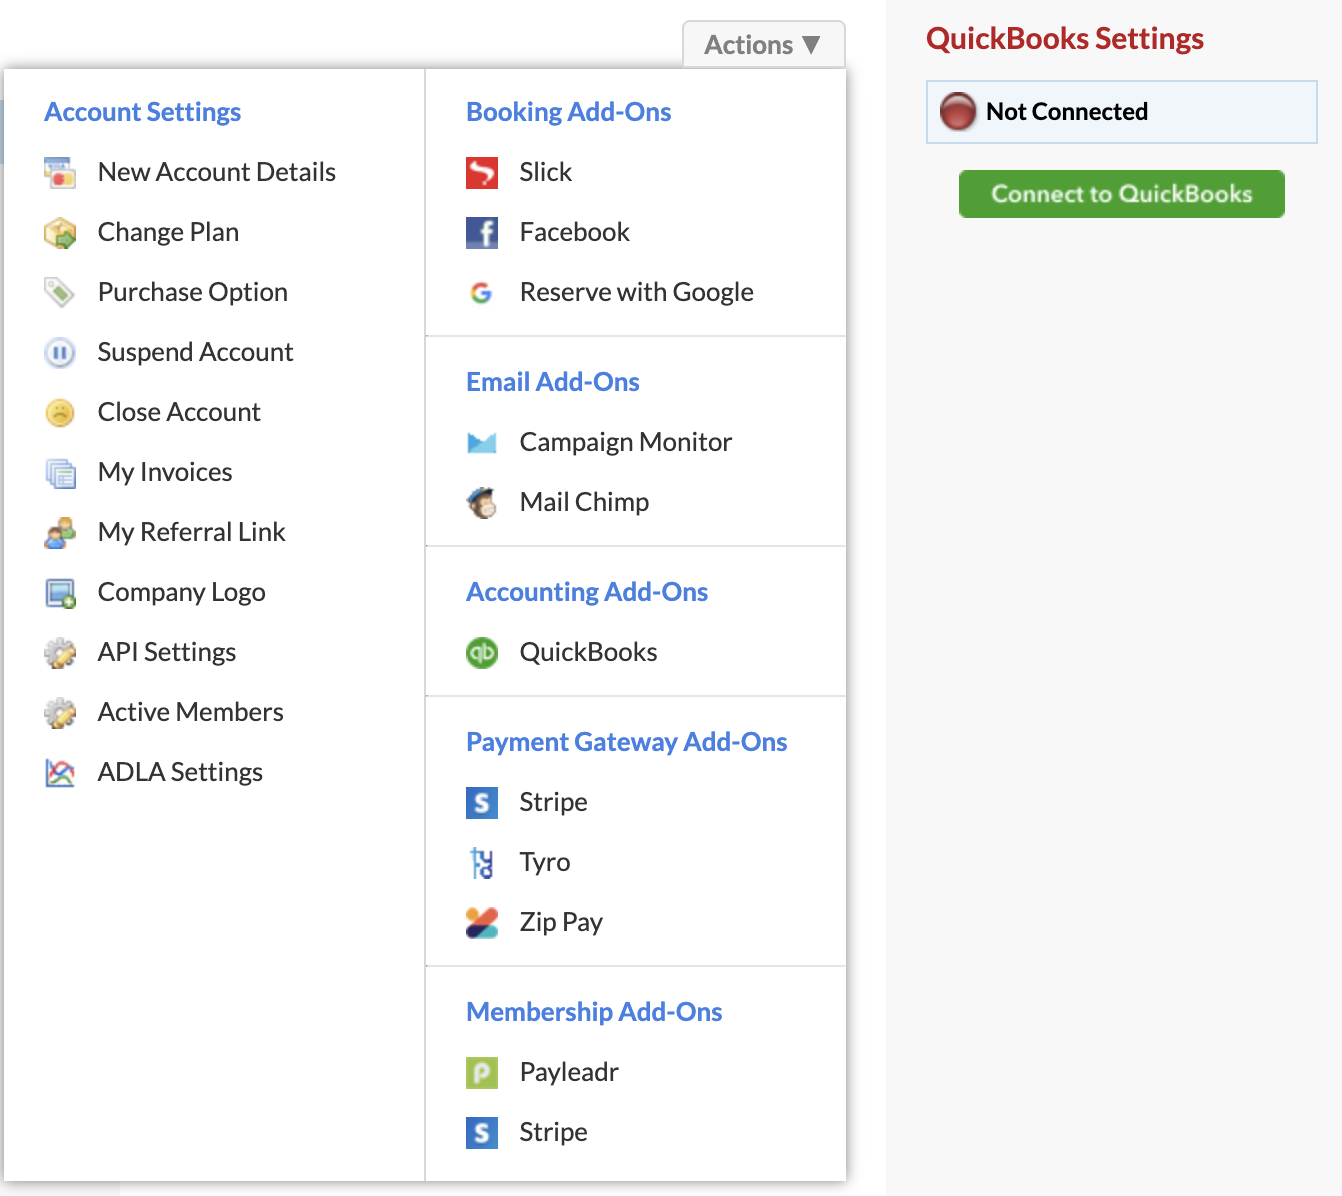Choose Stripe label under Membership Add-Ons
The height and width of the screenshot is (1196, 1342).
[554, 1132]
